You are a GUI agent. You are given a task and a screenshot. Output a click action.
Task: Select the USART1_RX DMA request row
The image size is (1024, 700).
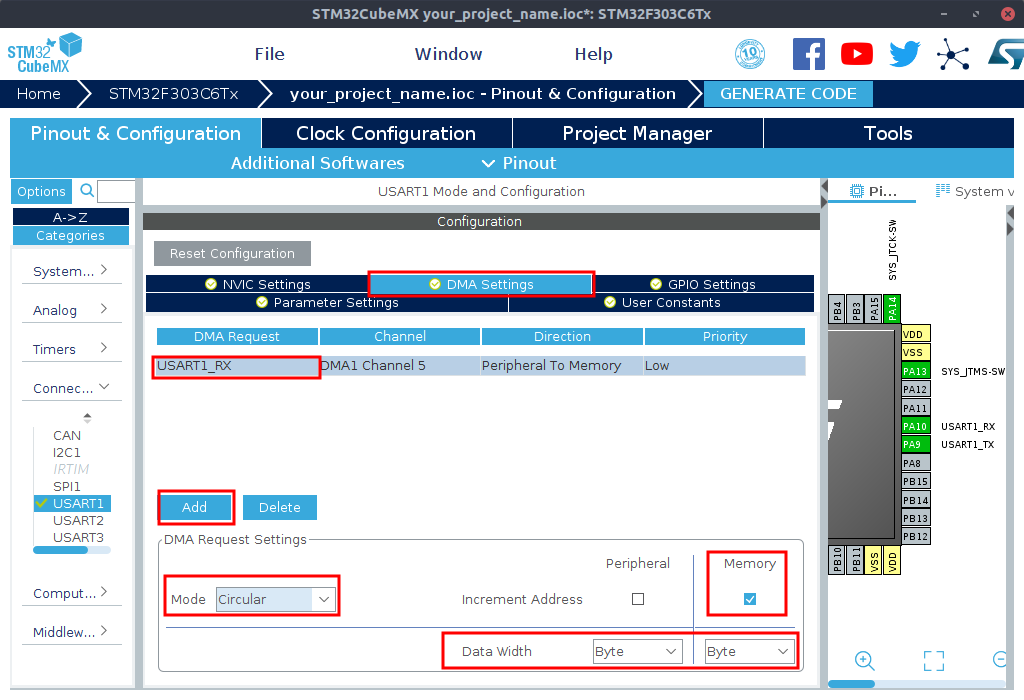tap(481, 366)
